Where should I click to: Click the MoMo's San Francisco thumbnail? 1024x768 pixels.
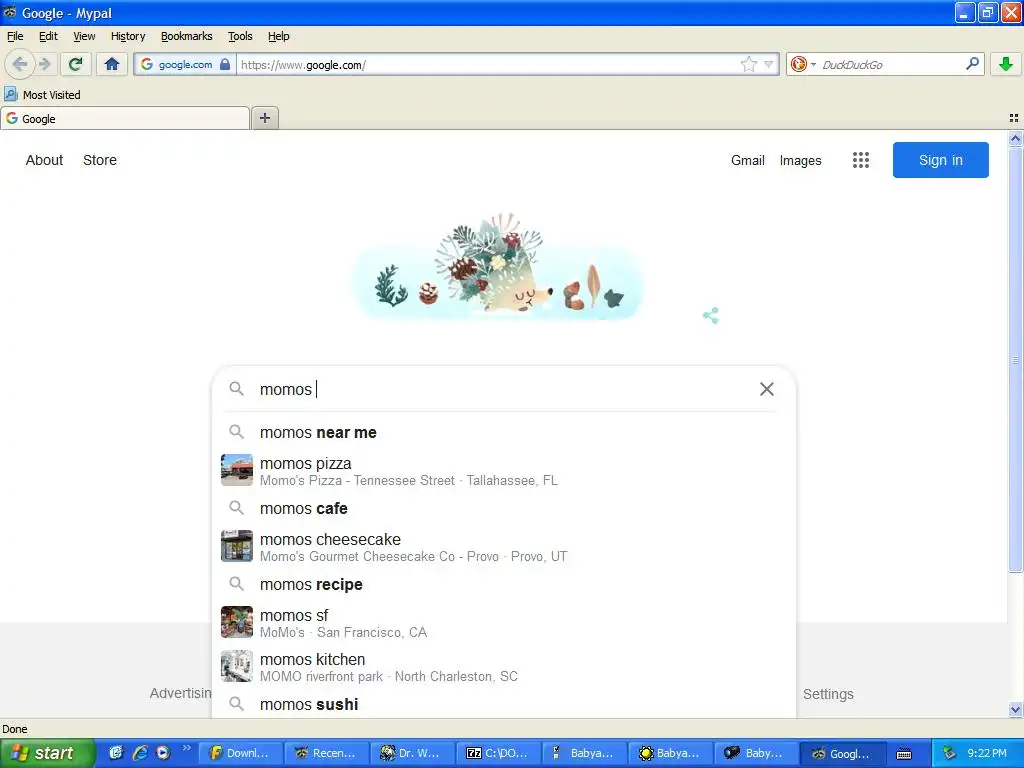pos(236,622)
